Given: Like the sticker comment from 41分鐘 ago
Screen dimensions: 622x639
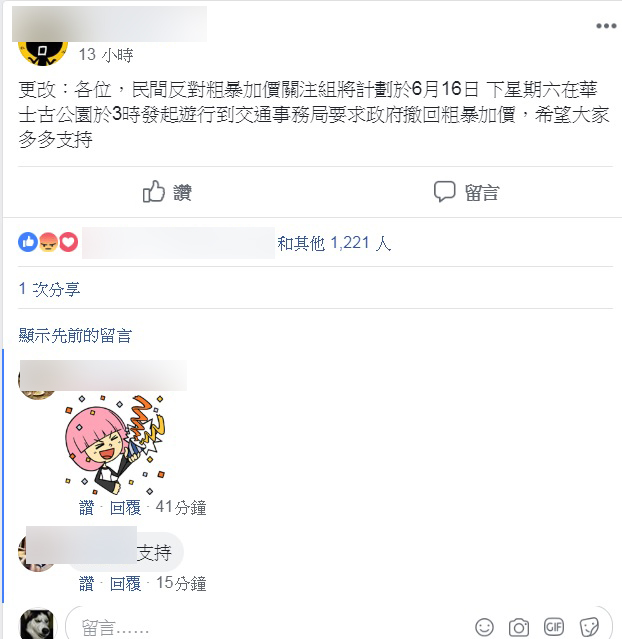Looking at the screenshot, I should coord(86,507).
